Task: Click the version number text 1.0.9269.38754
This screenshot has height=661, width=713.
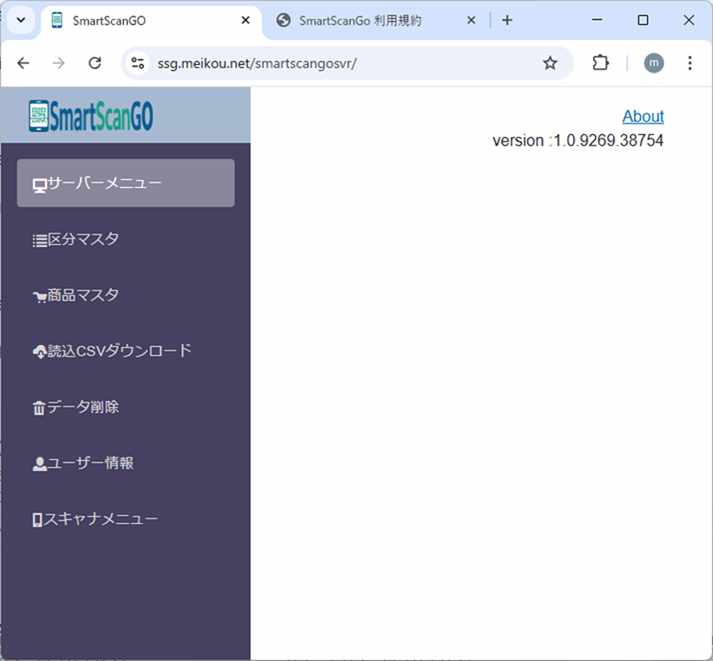Action: [x=608, y=140]
